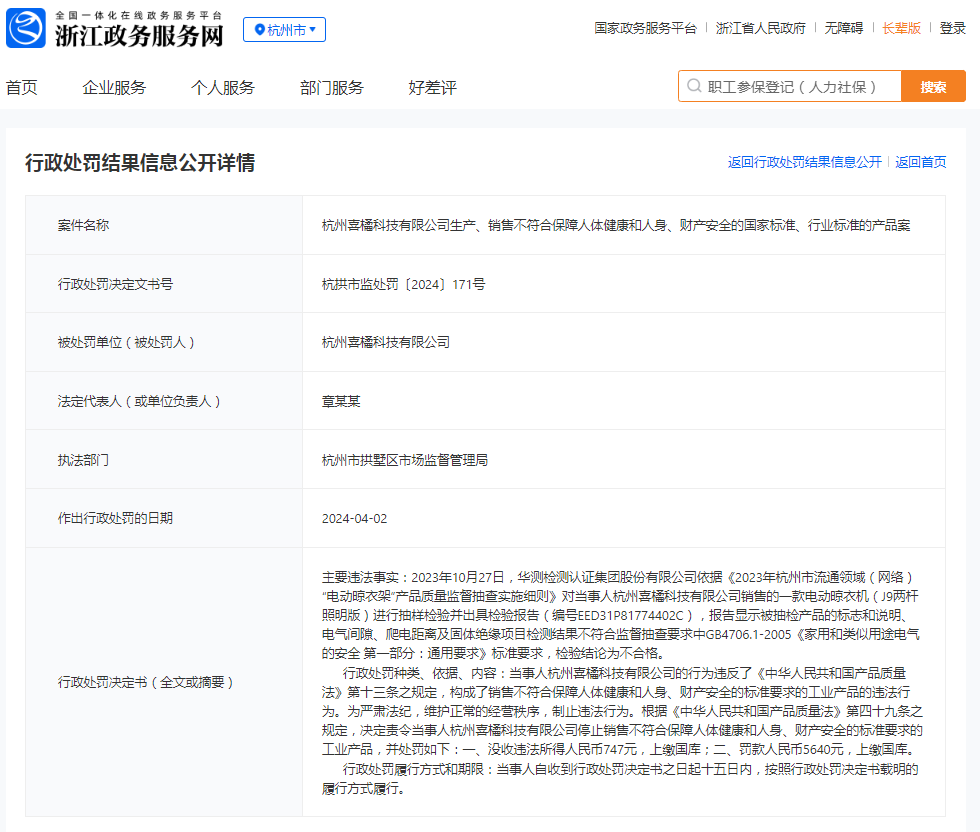Viewport: 980px width, 832px height.
Task: Open the 浙江省人民政府 link
Action: coord(761,28)
